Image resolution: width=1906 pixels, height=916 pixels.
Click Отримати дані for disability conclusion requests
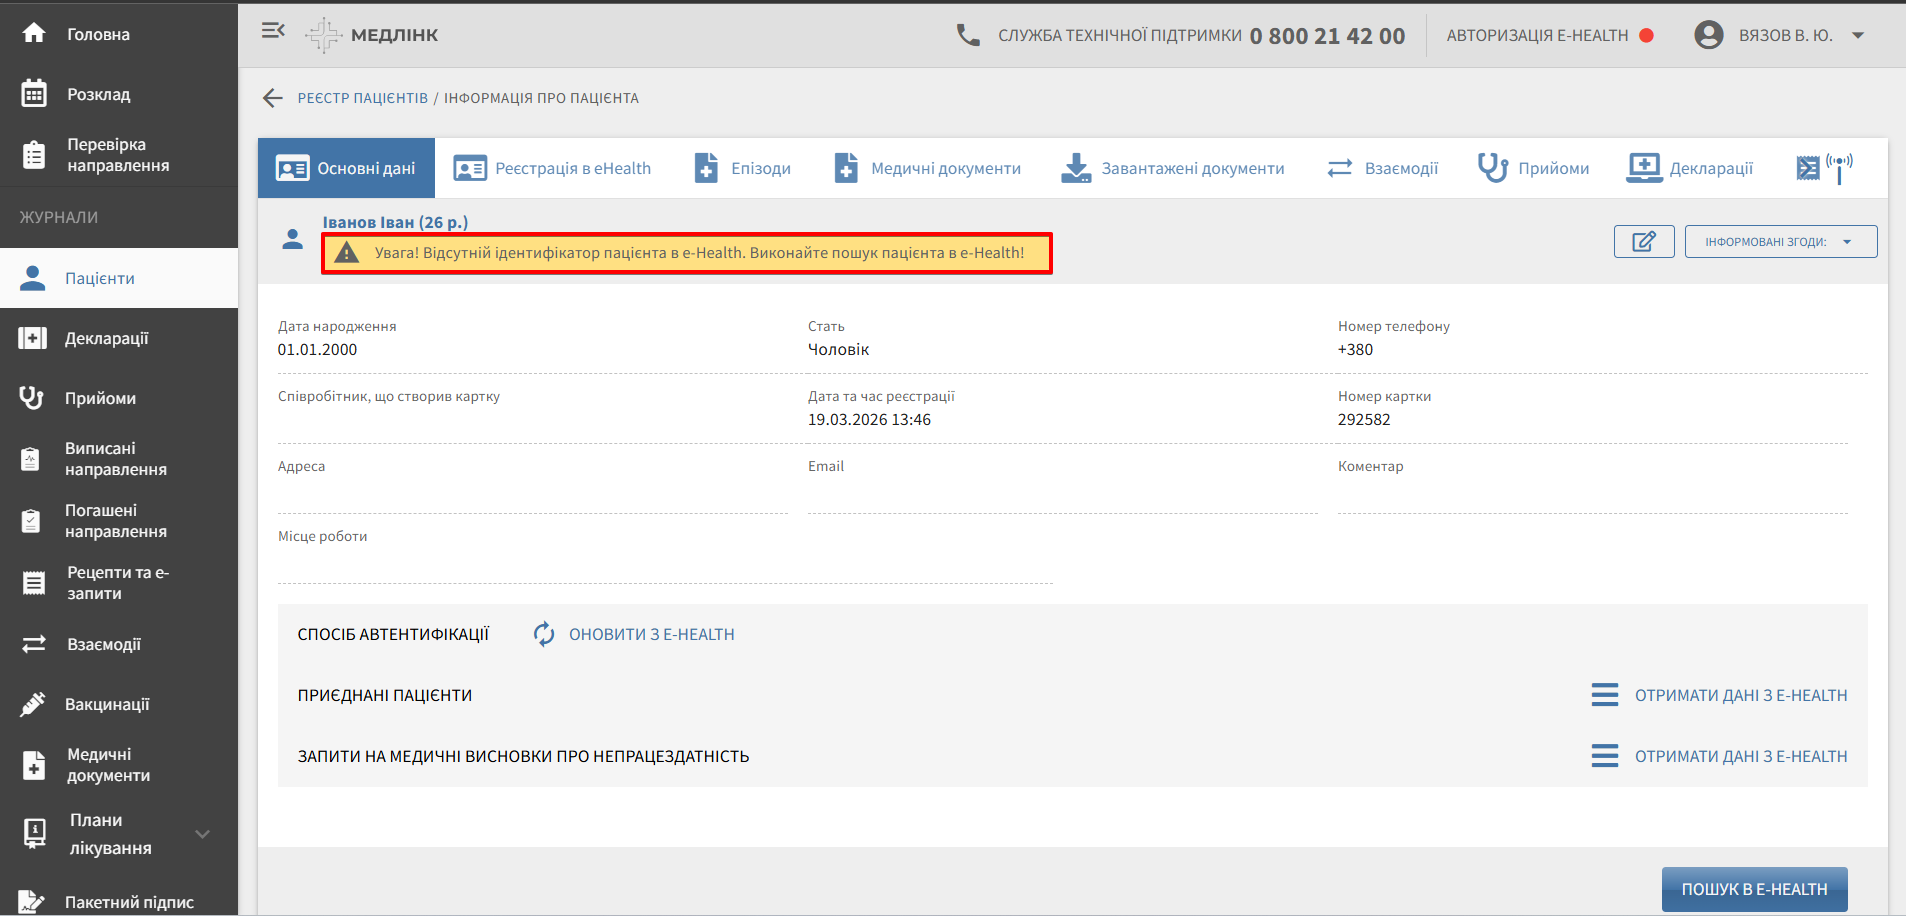coord(1740,756)
